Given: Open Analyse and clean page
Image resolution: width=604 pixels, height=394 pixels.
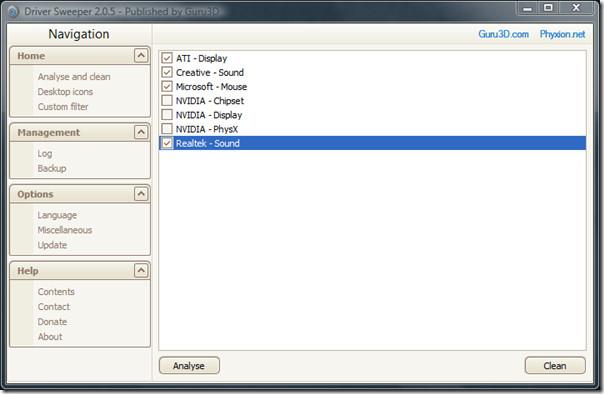Looking at the screenshot, I should click(74, 77).
